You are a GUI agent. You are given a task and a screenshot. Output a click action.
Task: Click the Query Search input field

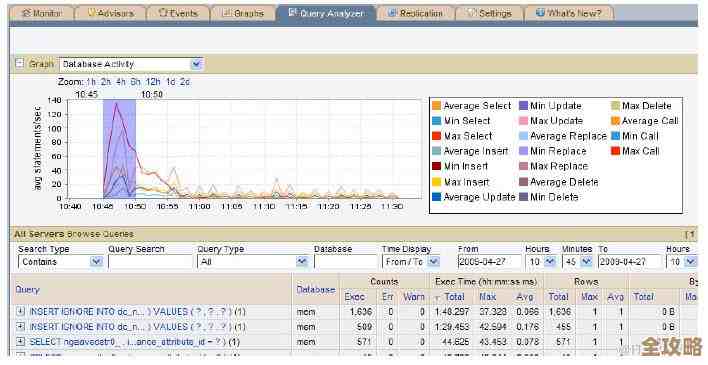tap(150, 262)
